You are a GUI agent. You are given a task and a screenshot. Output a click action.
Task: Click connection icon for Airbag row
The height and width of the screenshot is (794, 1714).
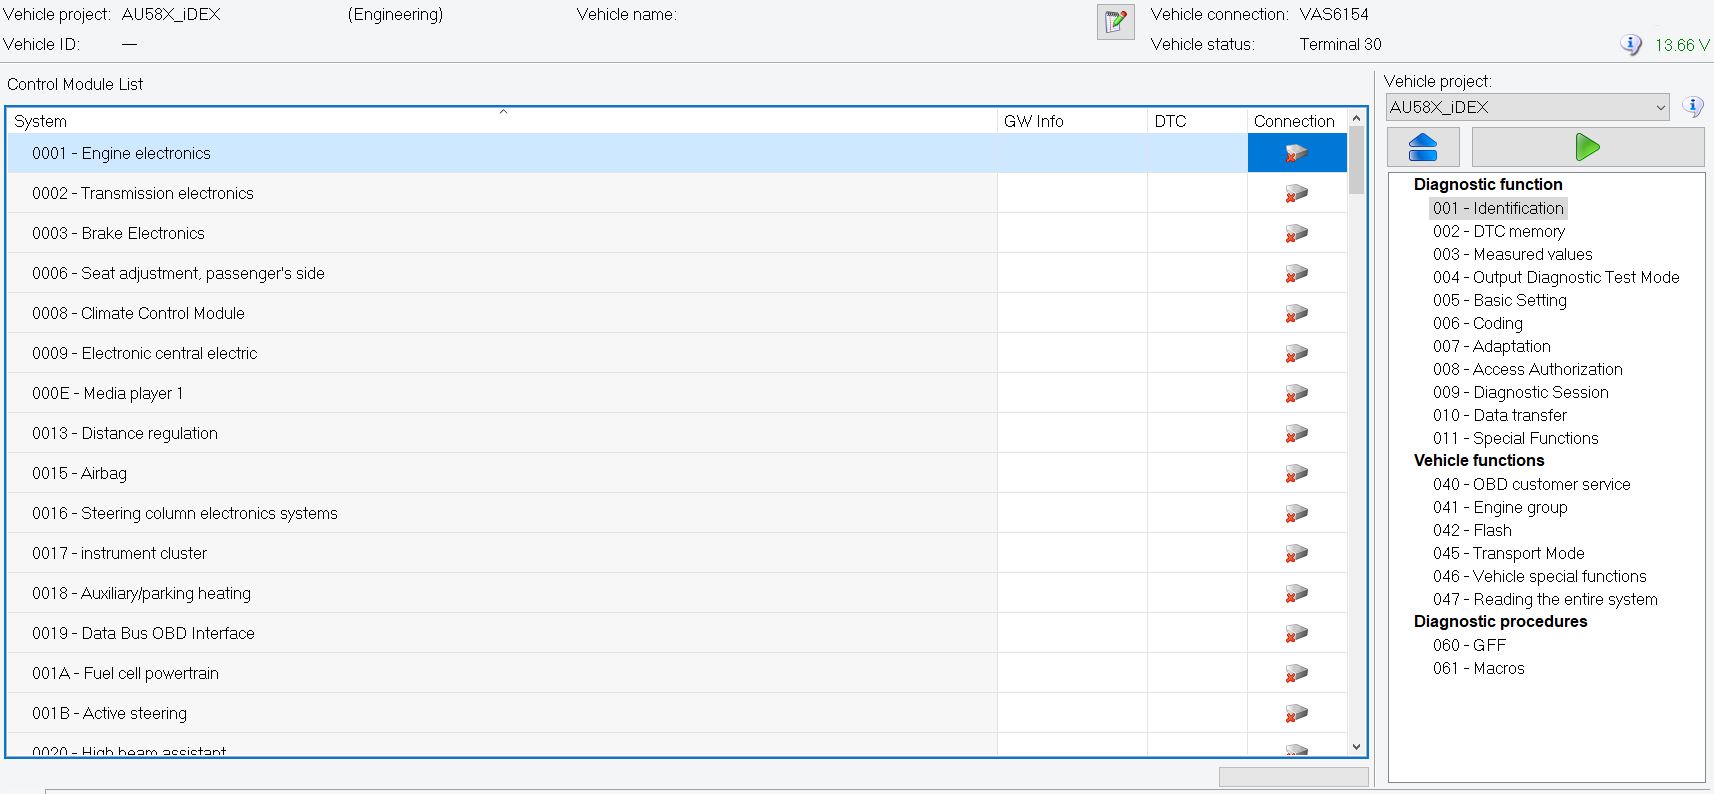coord(1296,474)
